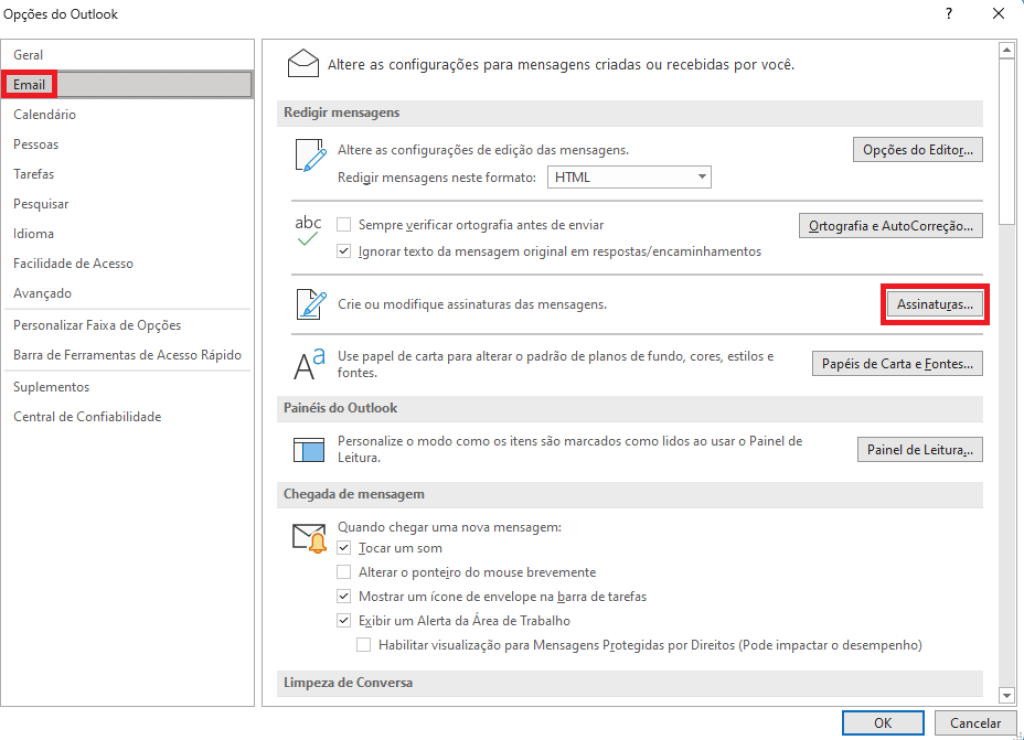Uncheck Mostrar um ícone de envelope checkbox
The image size is (1024, 740).
click(x=344, y=596)
